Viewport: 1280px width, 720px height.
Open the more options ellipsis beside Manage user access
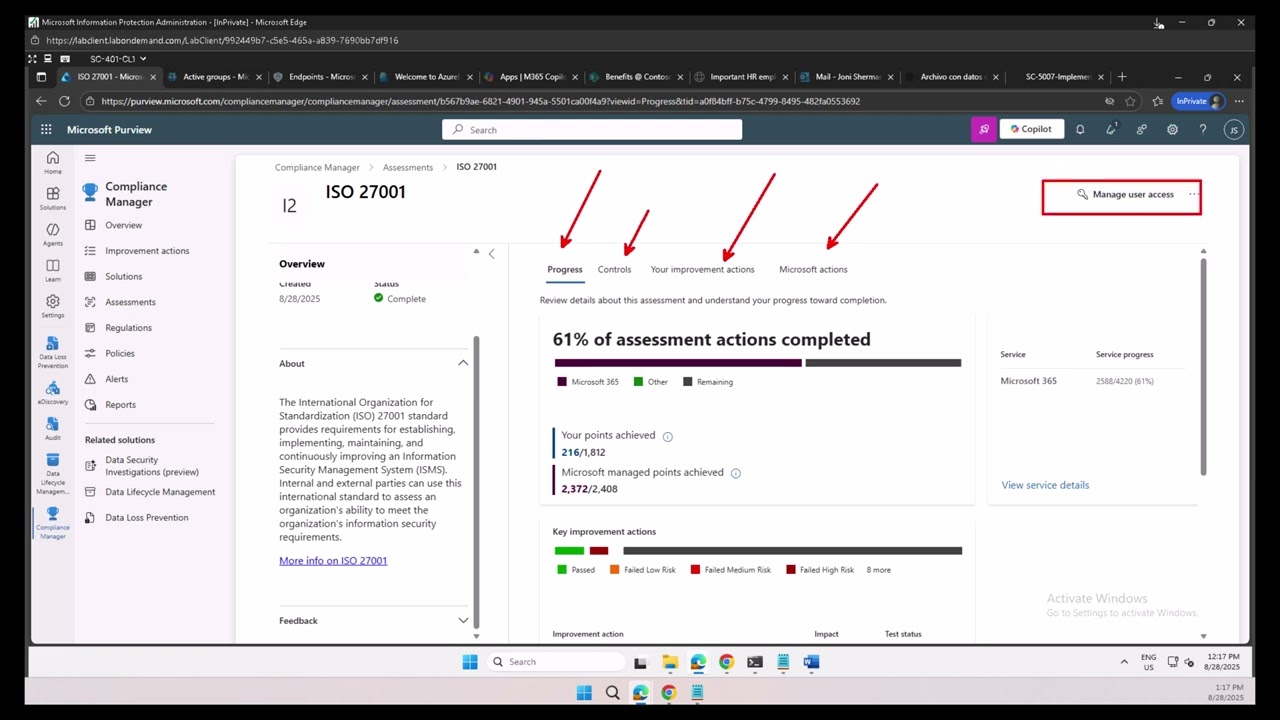click(x=1193, y=194)
